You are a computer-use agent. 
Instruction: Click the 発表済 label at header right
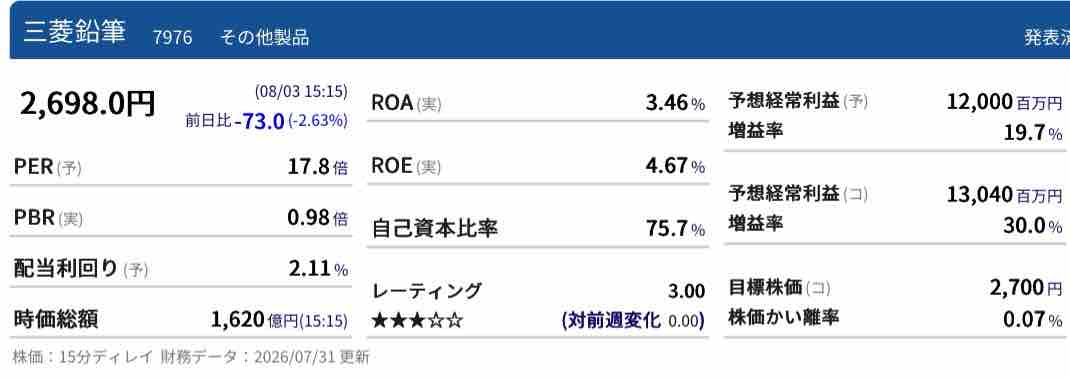coord(1047,38)
